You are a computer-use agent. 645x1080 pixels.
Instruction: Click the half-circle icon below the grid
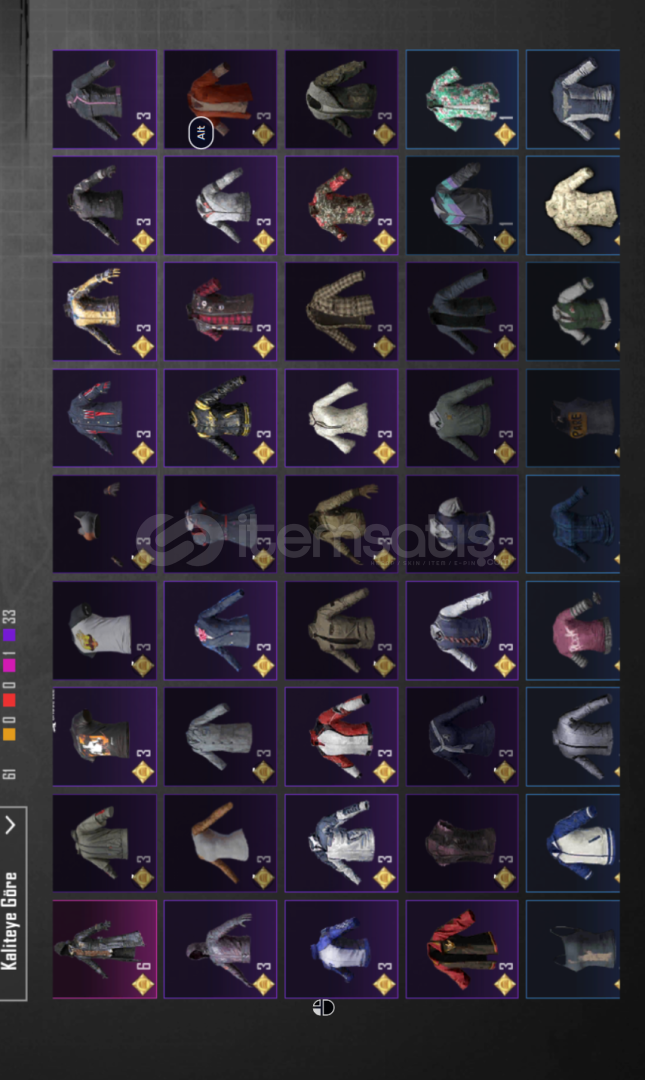click(323, 1008)
